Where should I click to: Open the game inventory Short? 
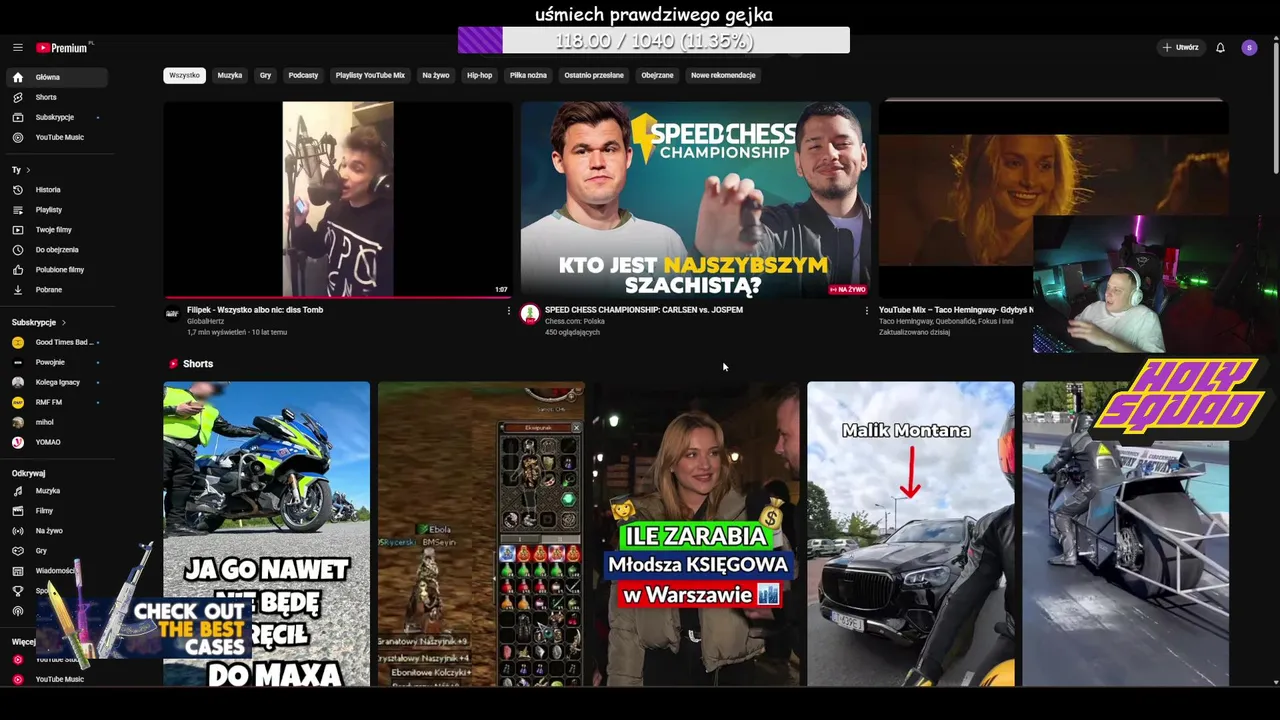[x=481, y=534]
